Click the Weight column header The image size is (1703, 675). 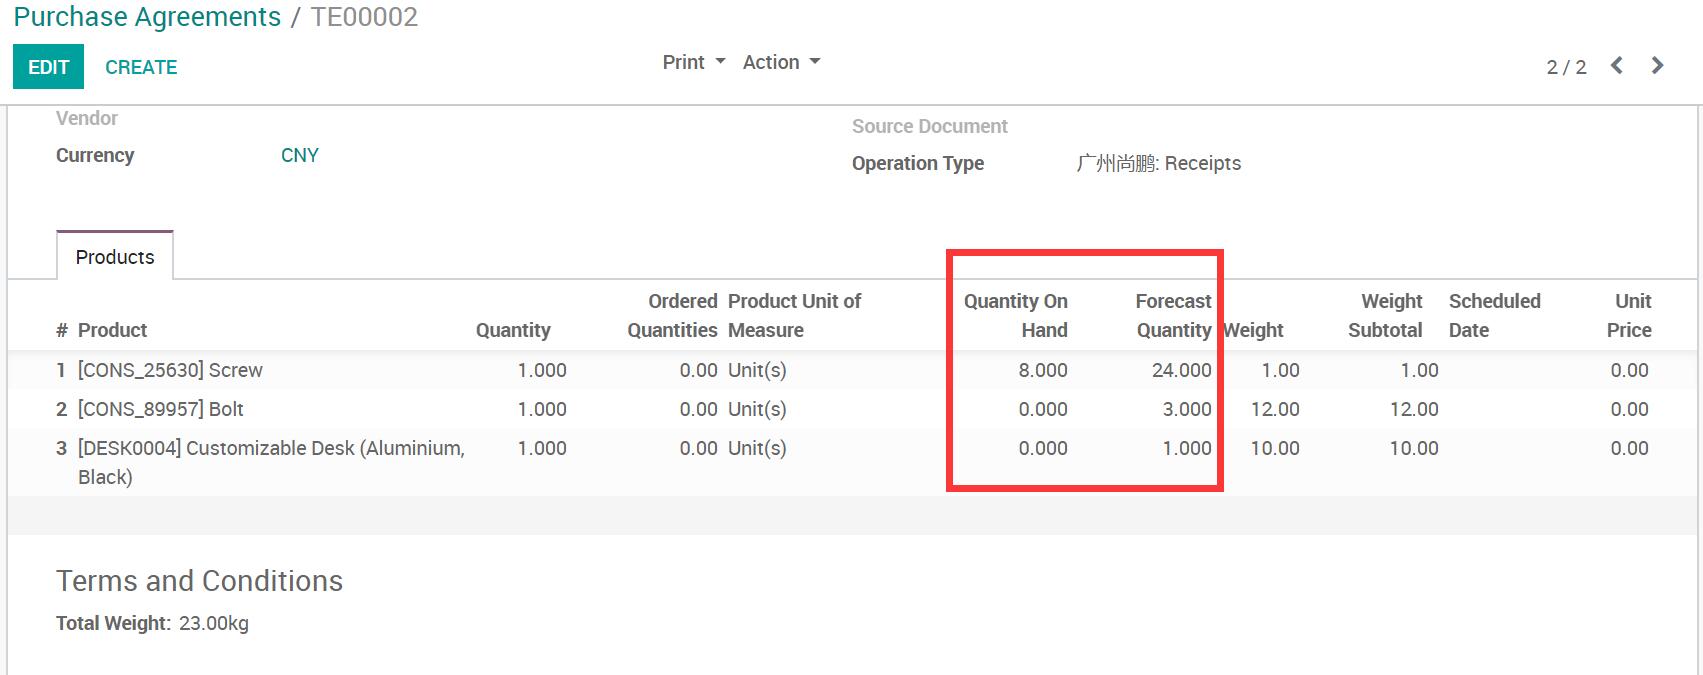coord(1254,330)
